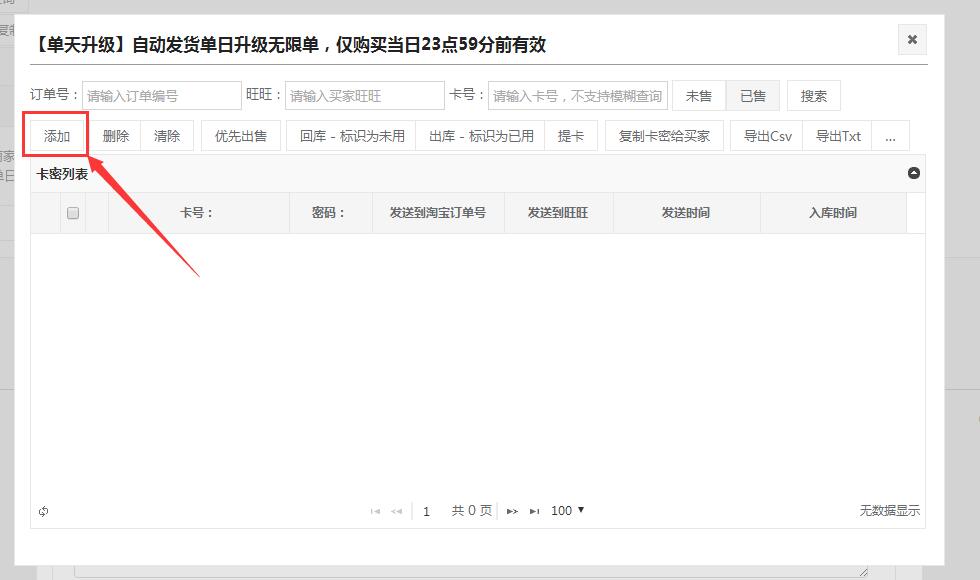Sort by 发送到旺旺 column header

[x=559, y=213]
